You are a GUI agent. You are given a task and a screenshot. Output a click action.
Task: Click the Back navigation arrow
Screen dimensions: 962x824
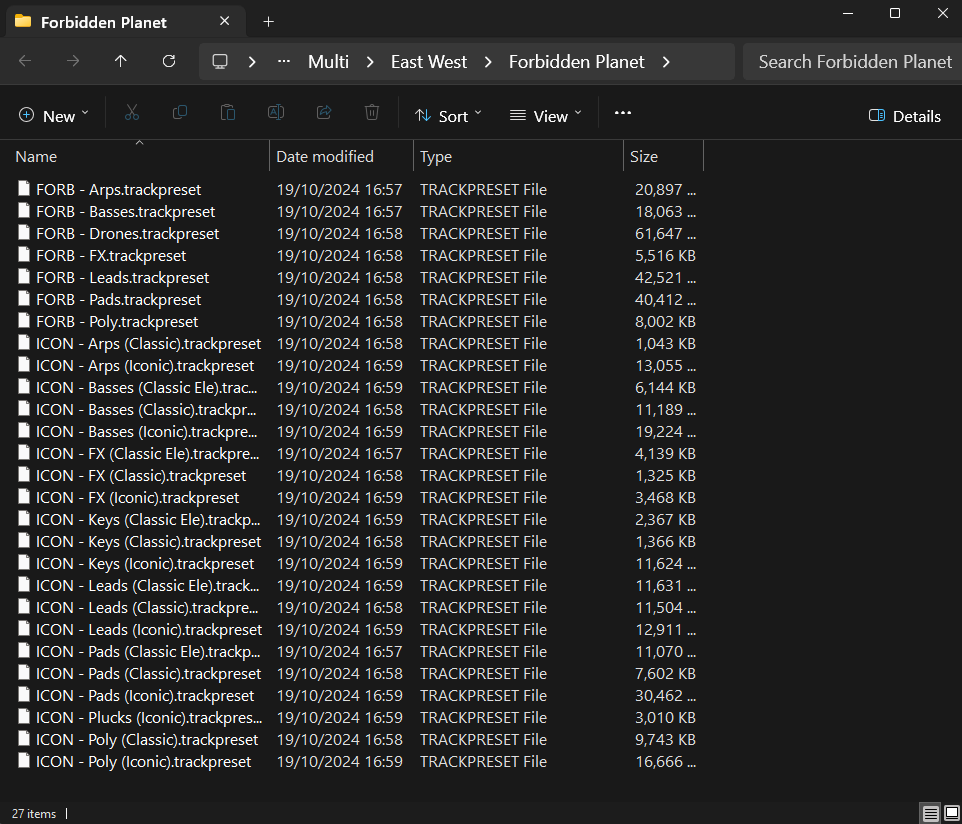pyautogui.click(x=25, y=61)
